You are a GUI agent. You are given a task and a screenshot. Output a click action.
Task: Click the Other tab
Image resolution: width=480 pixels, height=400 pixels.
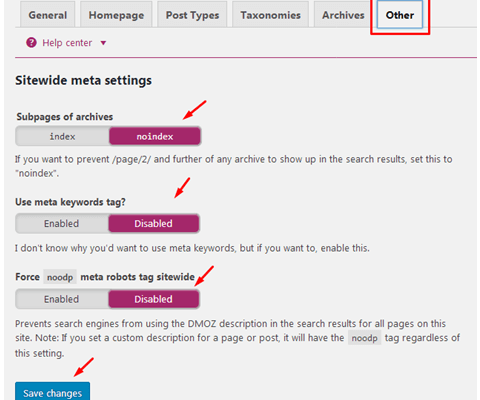pyautogui.click(x=400, y=15)
